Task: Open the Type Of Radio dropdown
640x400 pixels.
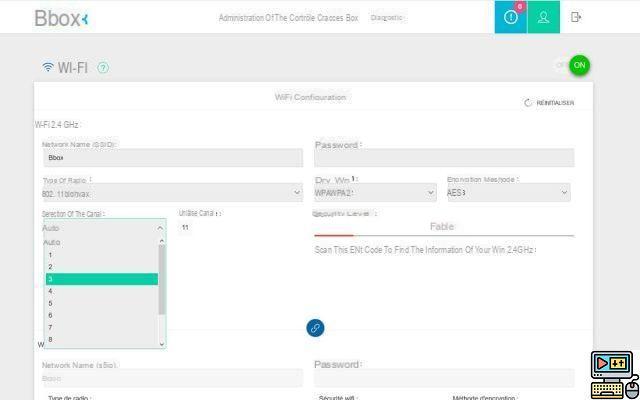Action: tap(172, 193)
